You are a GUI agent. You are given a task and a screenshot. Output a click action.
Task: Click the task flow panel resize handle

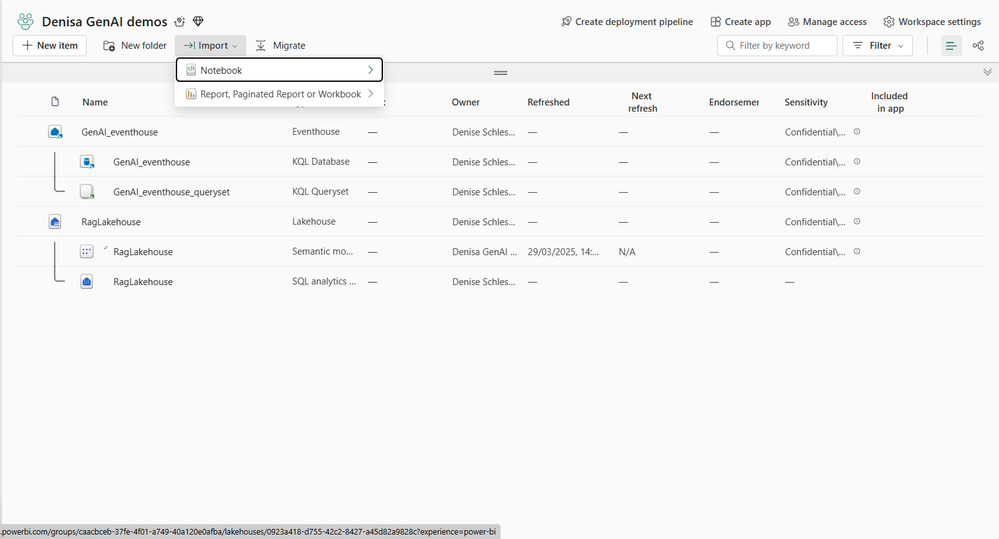coord(501,73)
